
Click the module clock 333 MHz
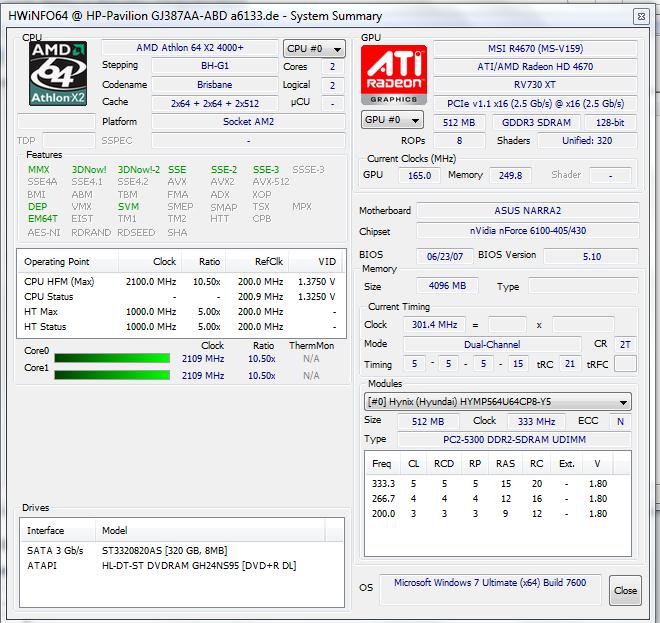pyautogui.click(x=536, y=421)
